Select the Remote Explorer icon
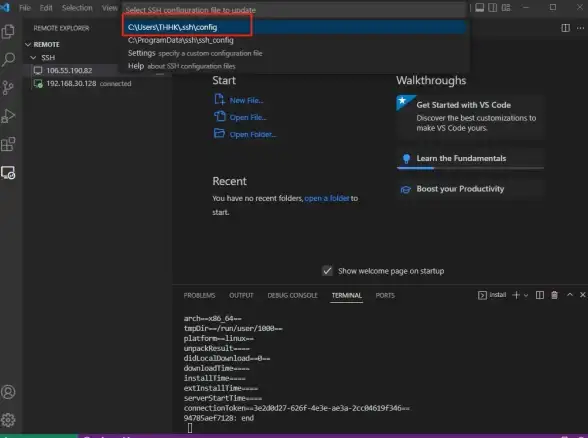Viewport: 588px width, 438px height. coord(8,172)
